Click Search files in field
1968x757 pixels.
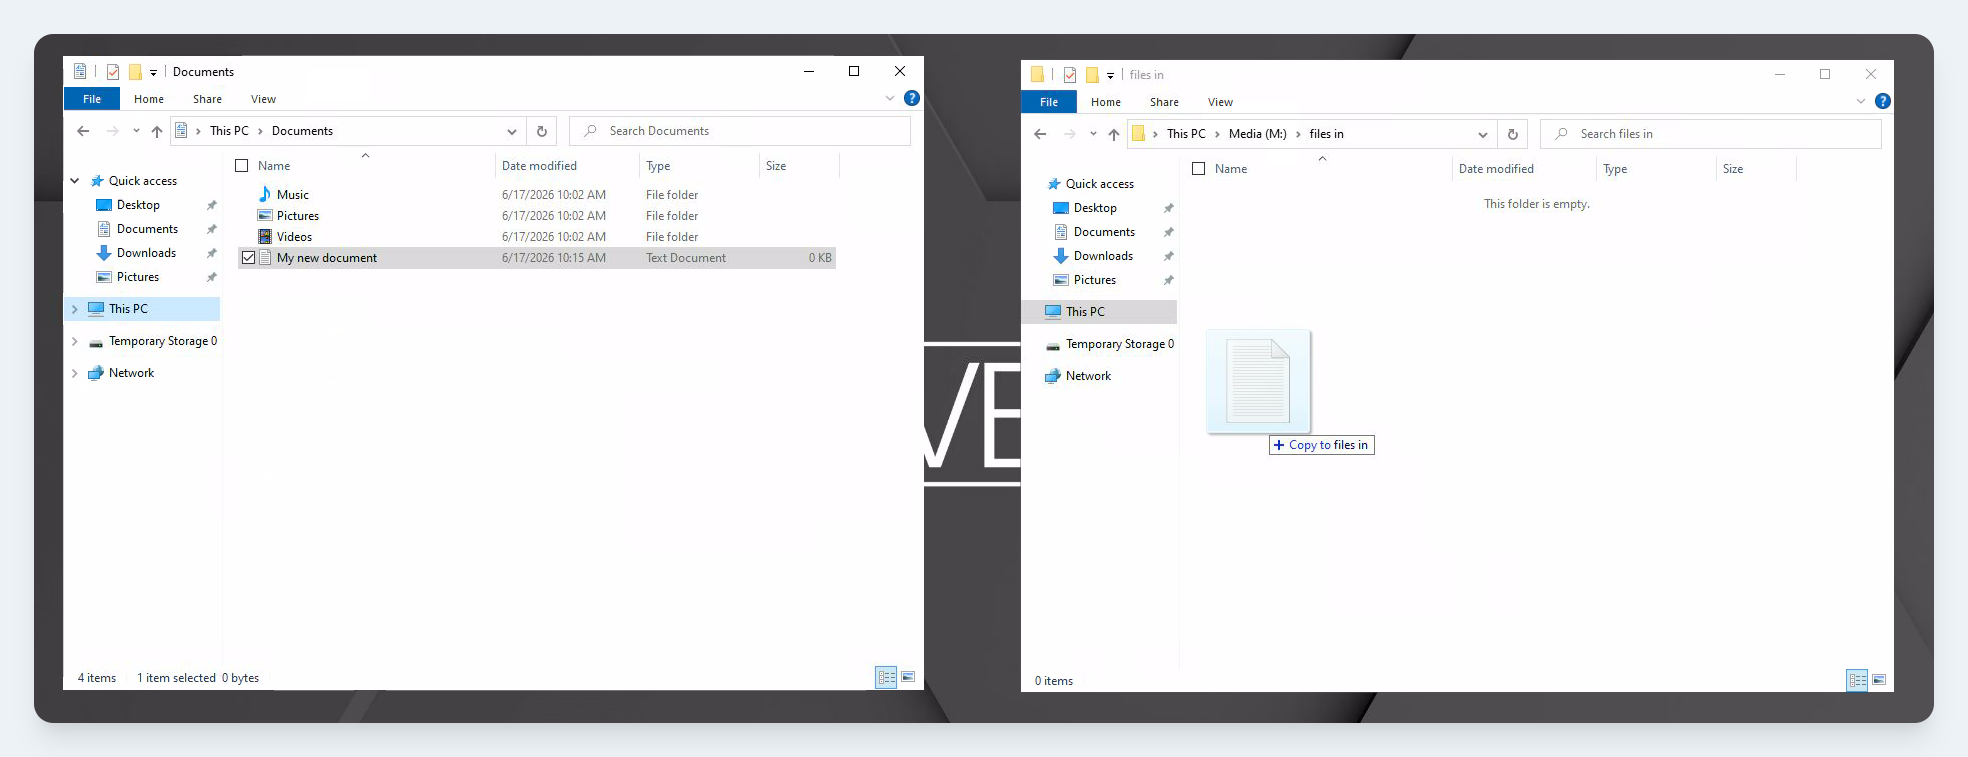[x=1711, y=134]
